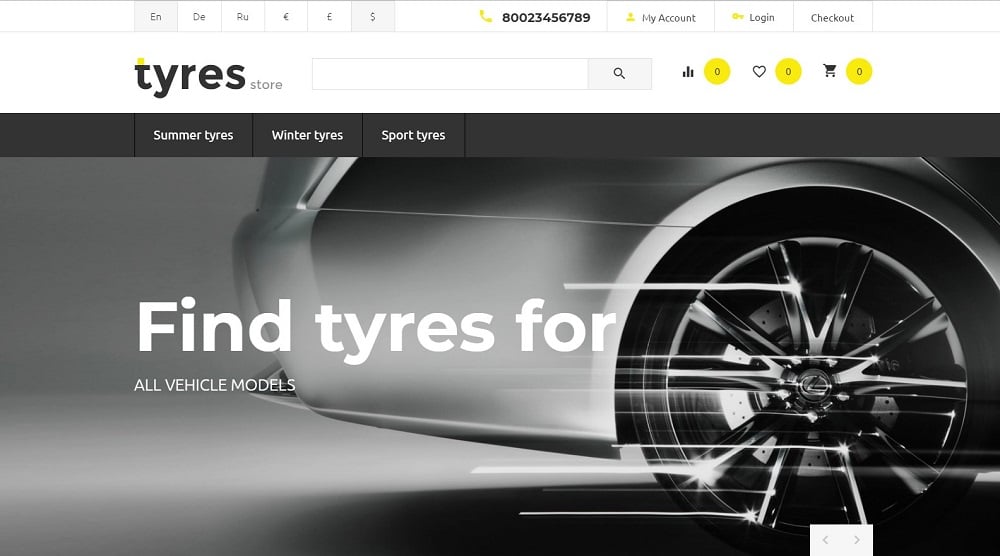1000x556 pixels.
Task: Open My Account link
Action: tap(661, 18)
